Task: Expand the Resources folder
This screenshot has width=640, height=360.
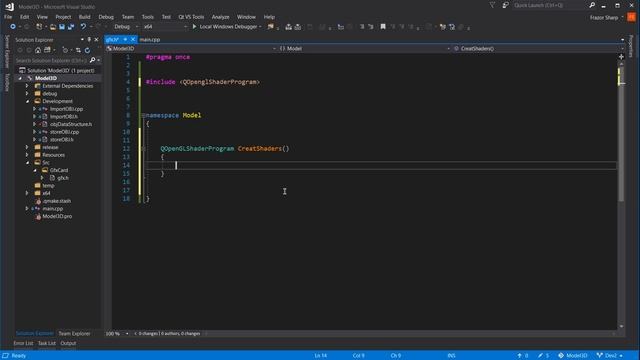Action: click(x=27, y=155)
